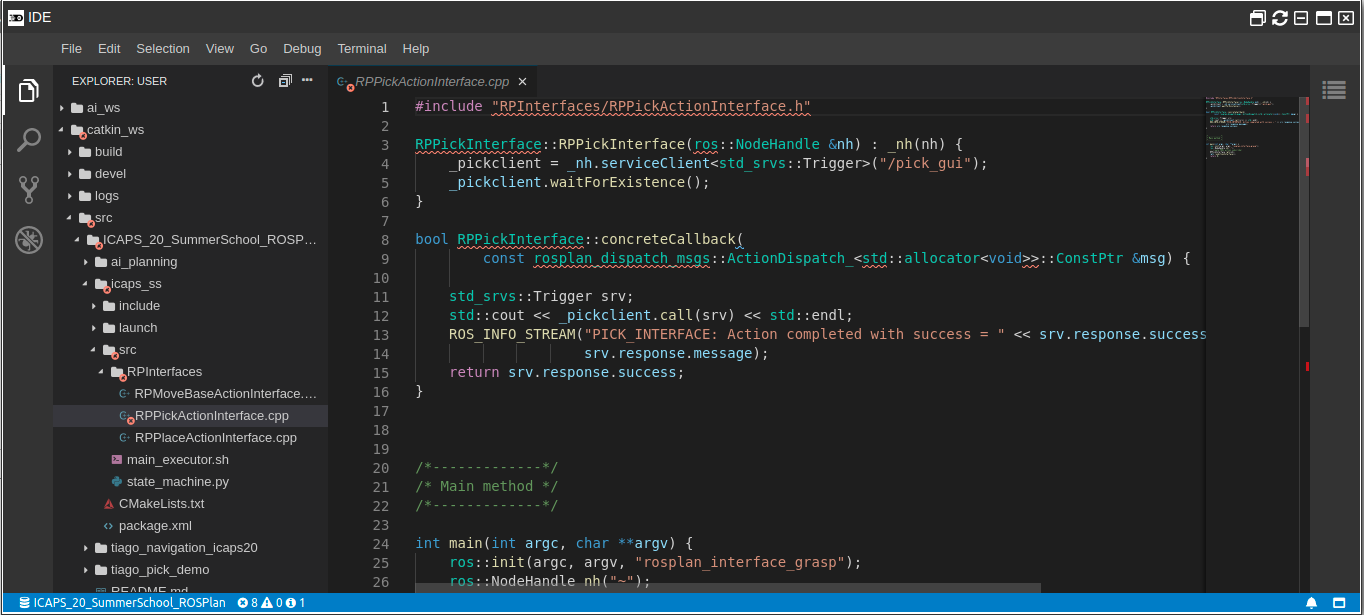The width and height of the screenshot is (1364, 615).
Task: Expand the ai_planning folder
Action: [190, 262]
